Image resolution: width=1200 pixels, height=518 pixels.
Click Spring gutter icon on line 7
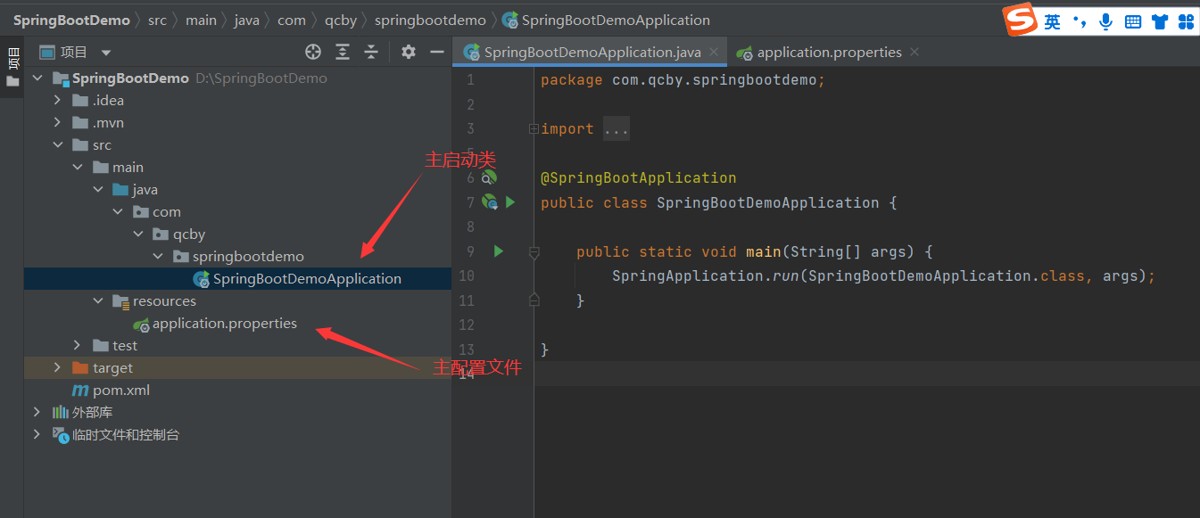(489, 202)
